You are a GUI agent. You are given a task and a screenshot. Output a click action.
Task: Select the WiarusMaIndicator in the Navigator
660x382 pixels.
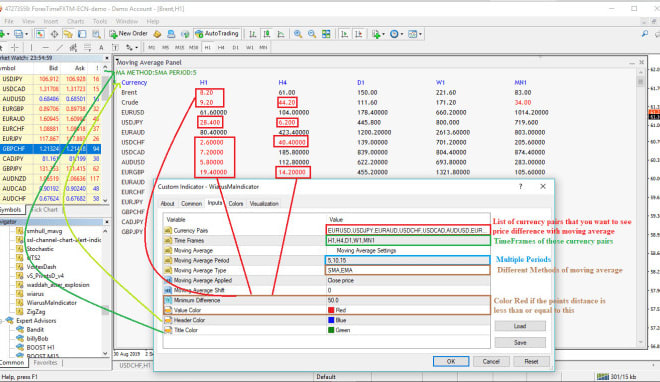pos(51,302)
